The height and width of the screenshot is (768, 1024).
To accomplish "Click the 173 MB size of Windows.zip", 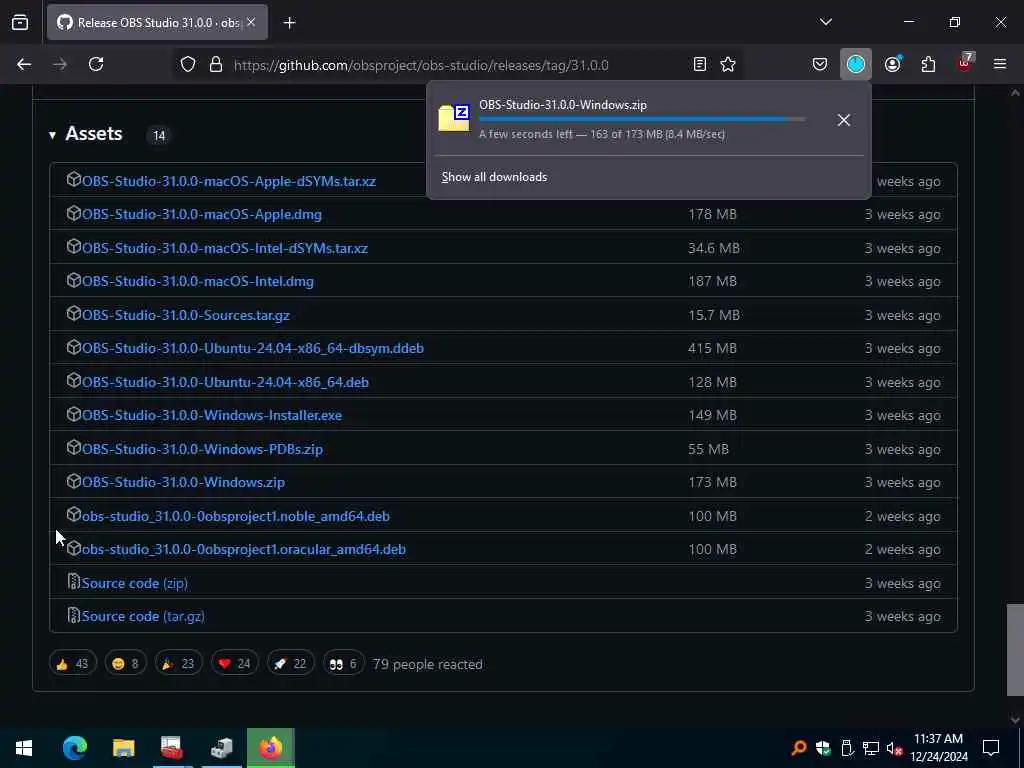I will click(712, 482).
